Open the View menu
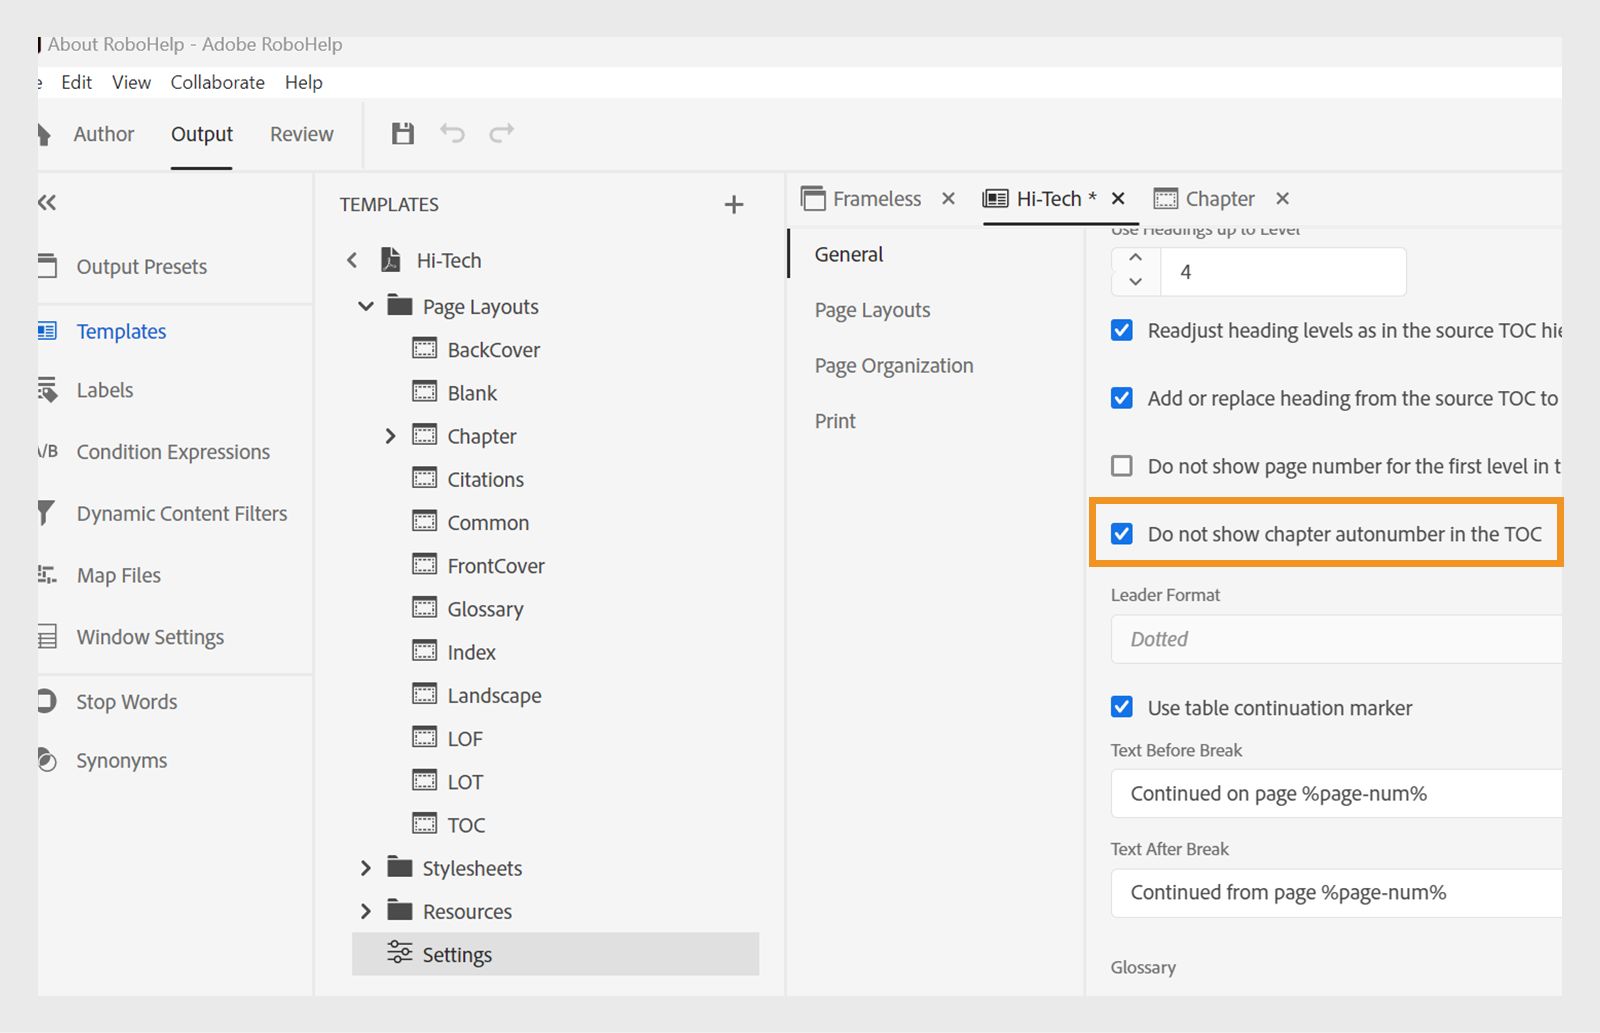Image resolution: width=1600 pixels, height=1033 pixels. pos(131,82)
